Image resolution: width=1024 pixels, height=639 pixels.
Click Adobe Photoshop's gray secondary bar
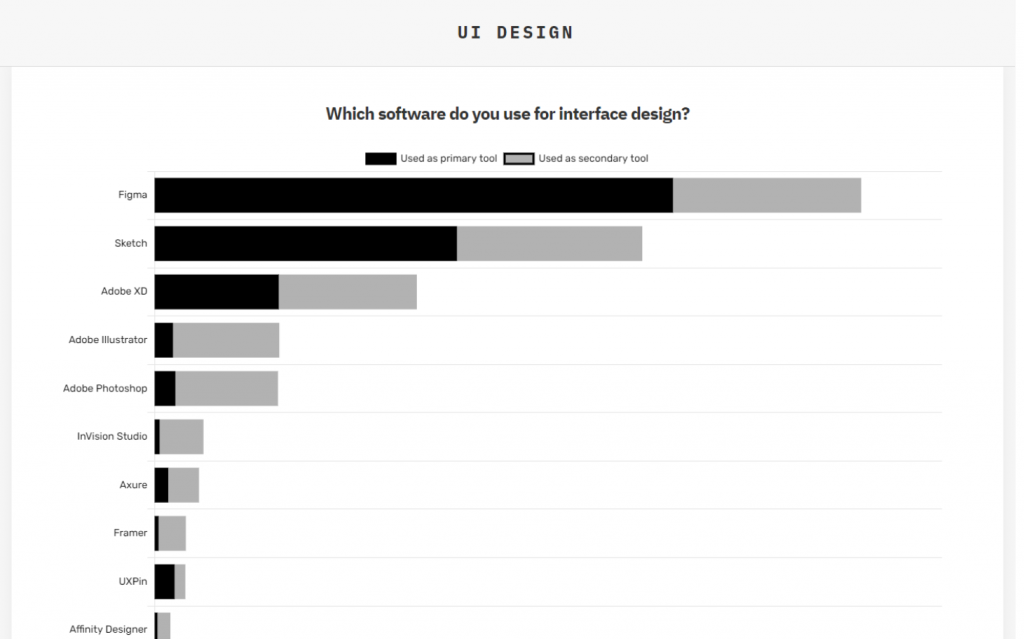(x=227, y=389)
